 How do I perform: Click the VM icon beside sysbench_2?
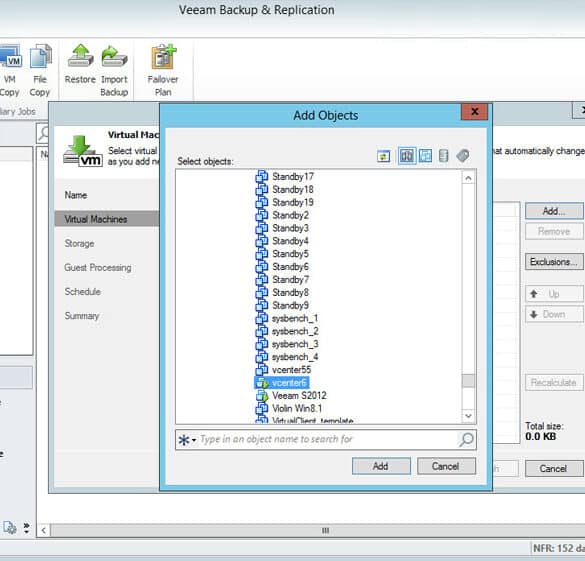click(262, 331)
